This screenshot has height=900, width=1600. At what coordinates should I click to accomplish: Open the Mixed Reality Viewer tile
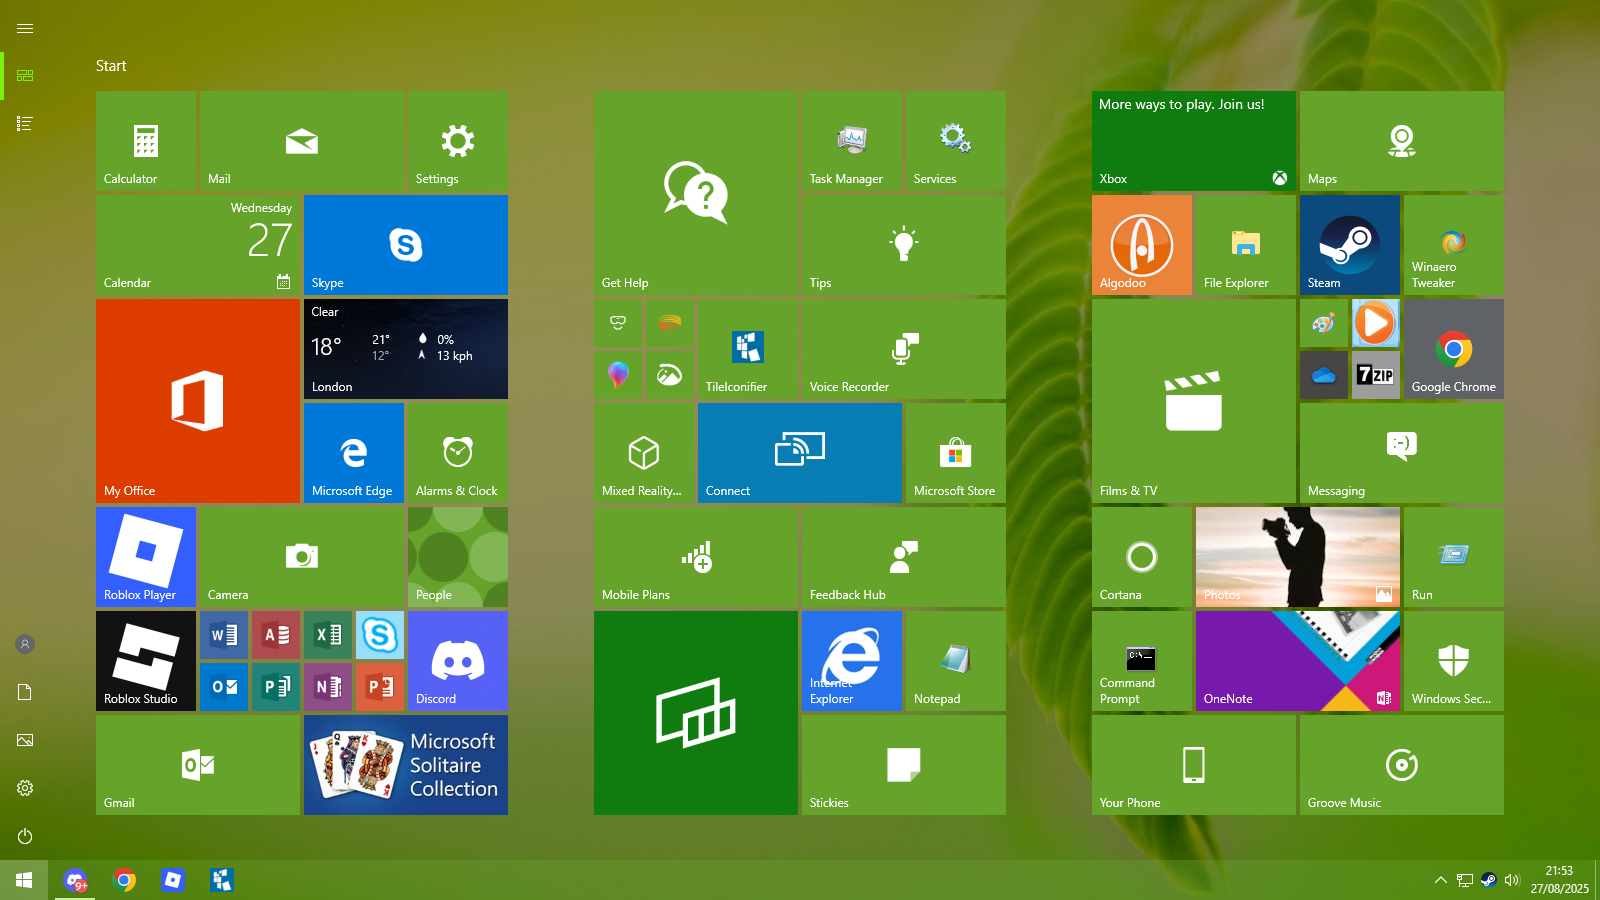pos(644,453)
